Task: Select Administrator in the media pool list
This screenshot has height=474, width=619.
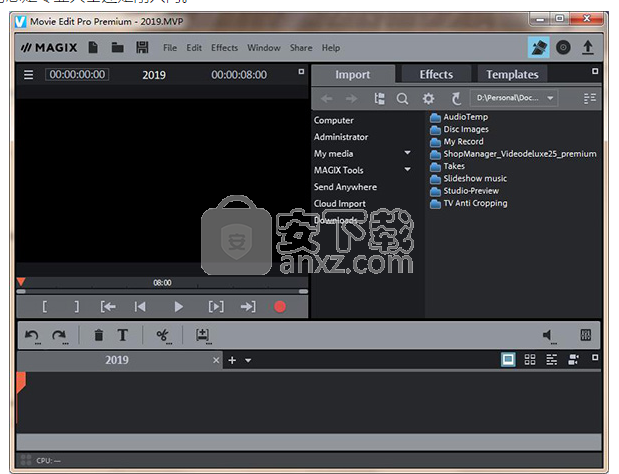Action: click(x=341, y=137)
